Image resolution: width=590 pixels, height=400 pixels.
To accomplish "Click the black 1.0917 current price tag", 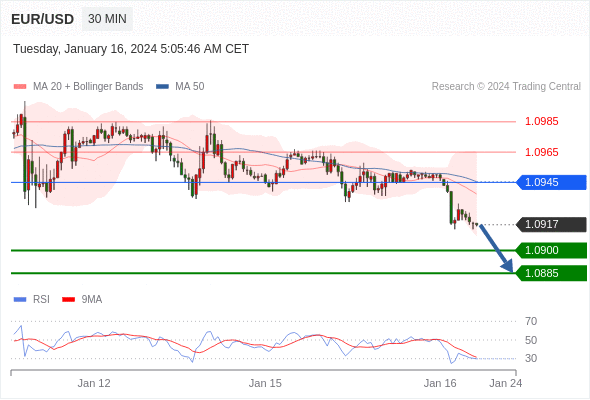I will click(551, 225).
